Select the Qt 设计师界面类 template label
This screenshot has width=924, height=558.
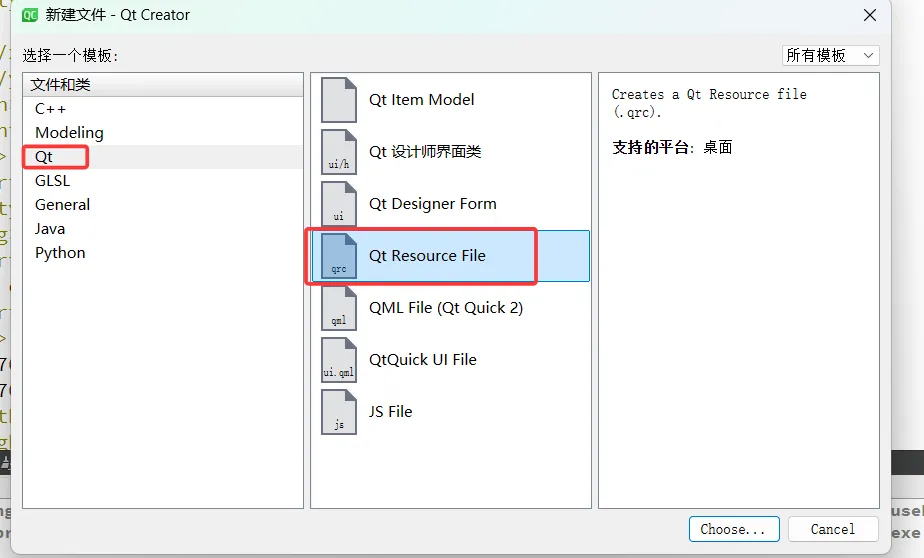pos(425,151)
